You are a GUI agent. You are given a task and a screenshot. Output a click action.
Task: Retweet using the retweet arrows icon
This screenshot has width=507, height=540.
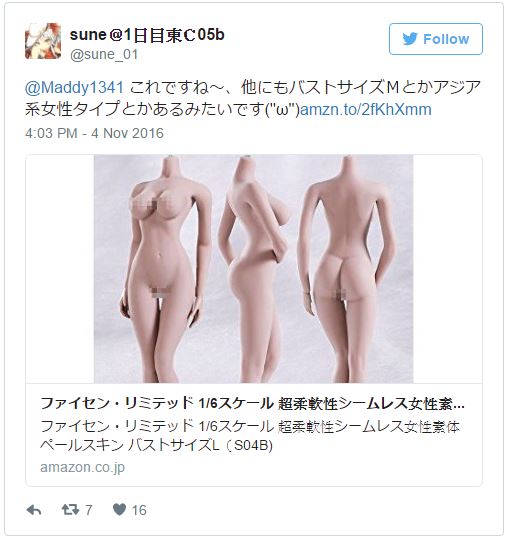(x=70, y=510)
